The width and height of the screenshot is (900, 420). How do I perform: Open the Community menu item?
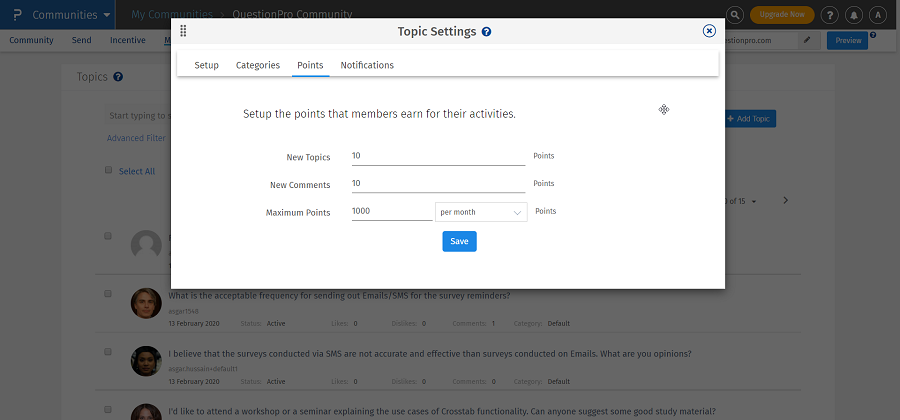(x=32, y=40)
